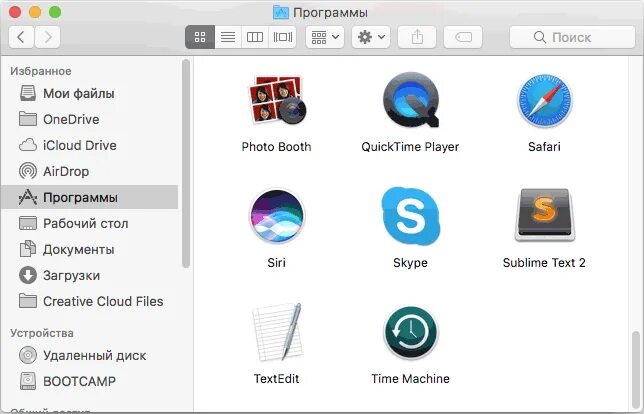Click the sidebar scrollbar
The width and height of the screenshot is (644, 414).
pyautogui.click(x=186, y=163)
